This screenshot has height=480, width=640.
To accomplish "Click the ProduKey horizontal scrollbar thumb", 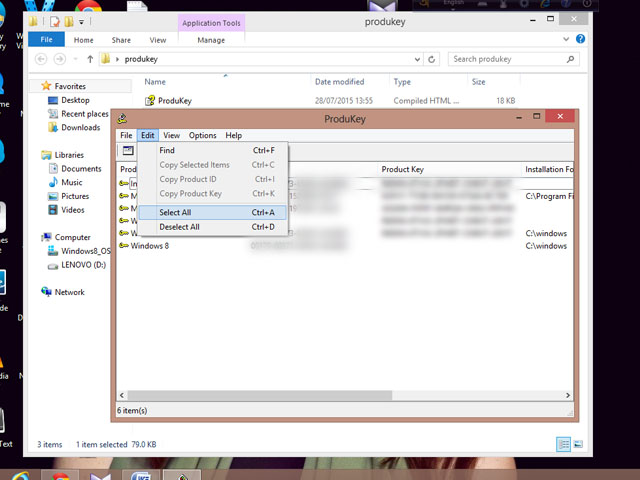I will [x=260, y=395].
